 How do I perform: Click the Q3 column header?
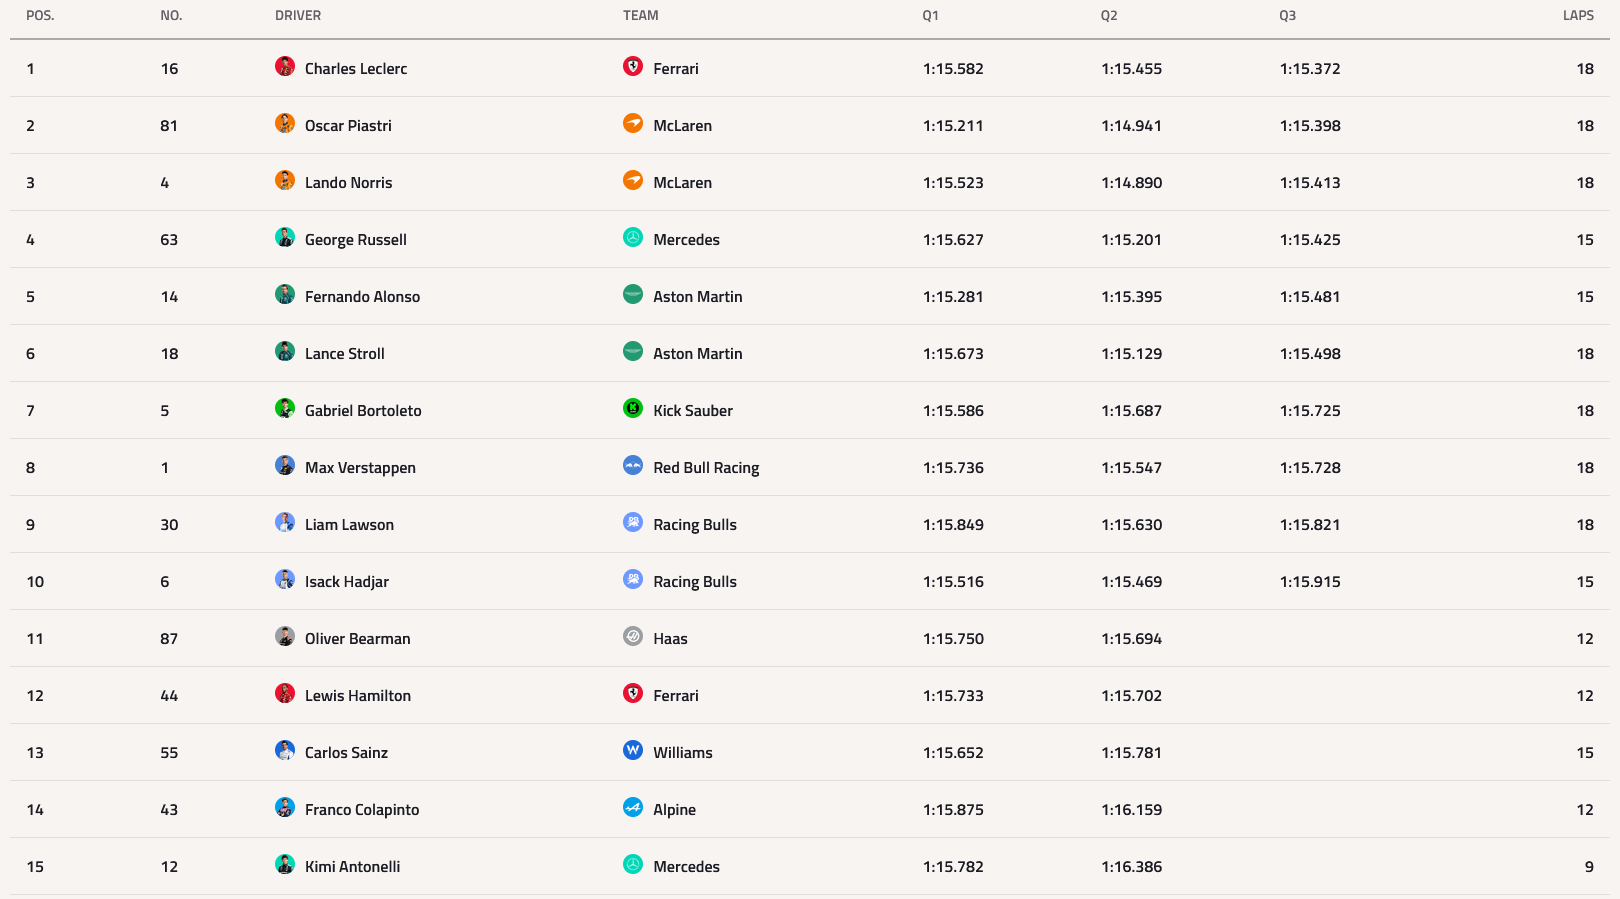click(1288, 15)
